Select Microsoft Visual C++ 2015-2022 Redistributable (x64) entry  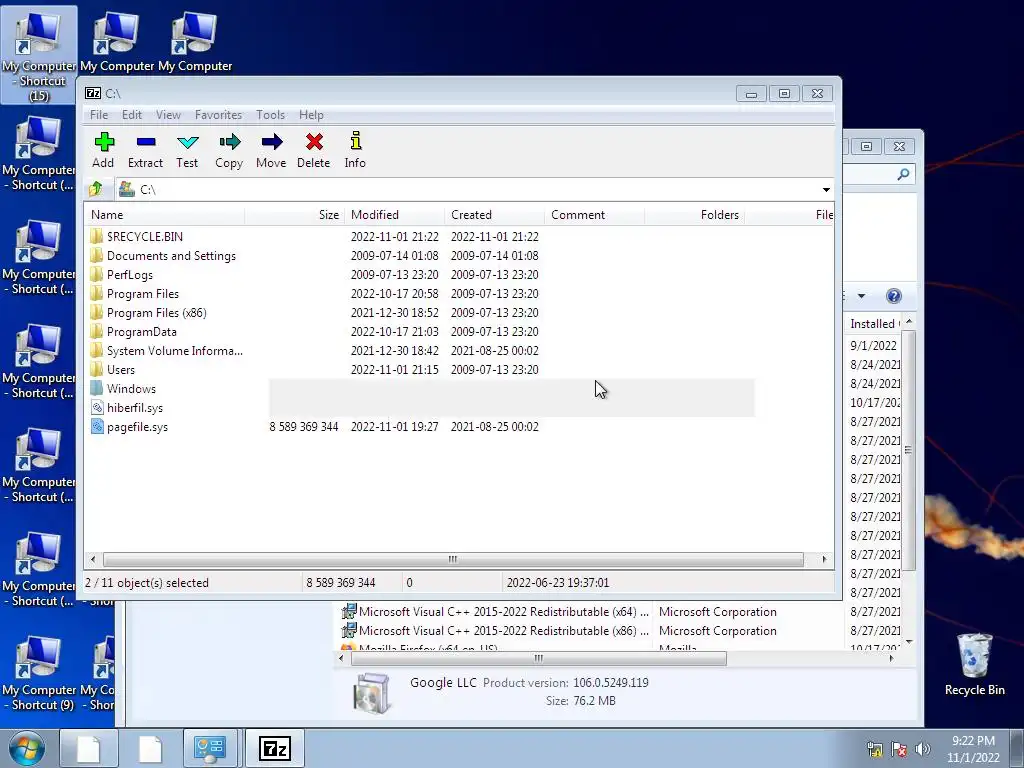[494, 612]
